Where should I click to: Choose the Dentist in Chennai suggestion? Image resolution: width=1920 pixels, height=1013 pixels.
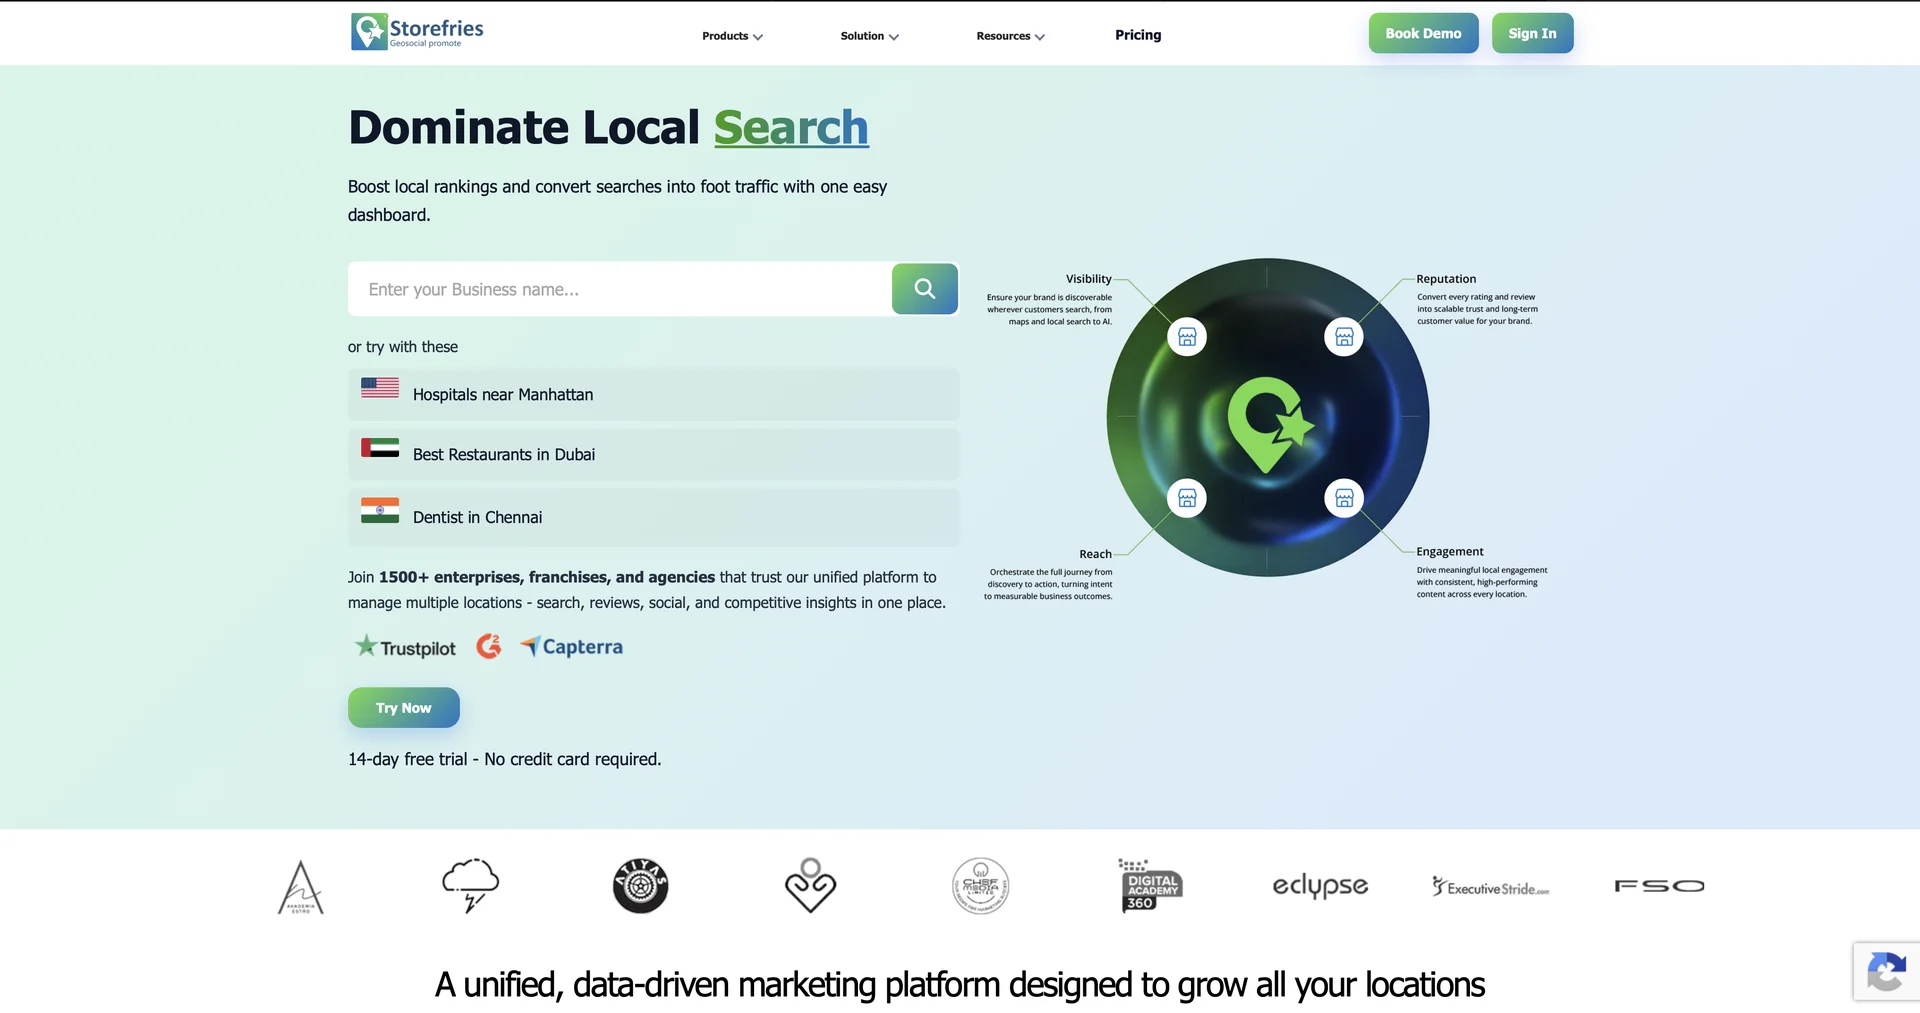[653, 517]
